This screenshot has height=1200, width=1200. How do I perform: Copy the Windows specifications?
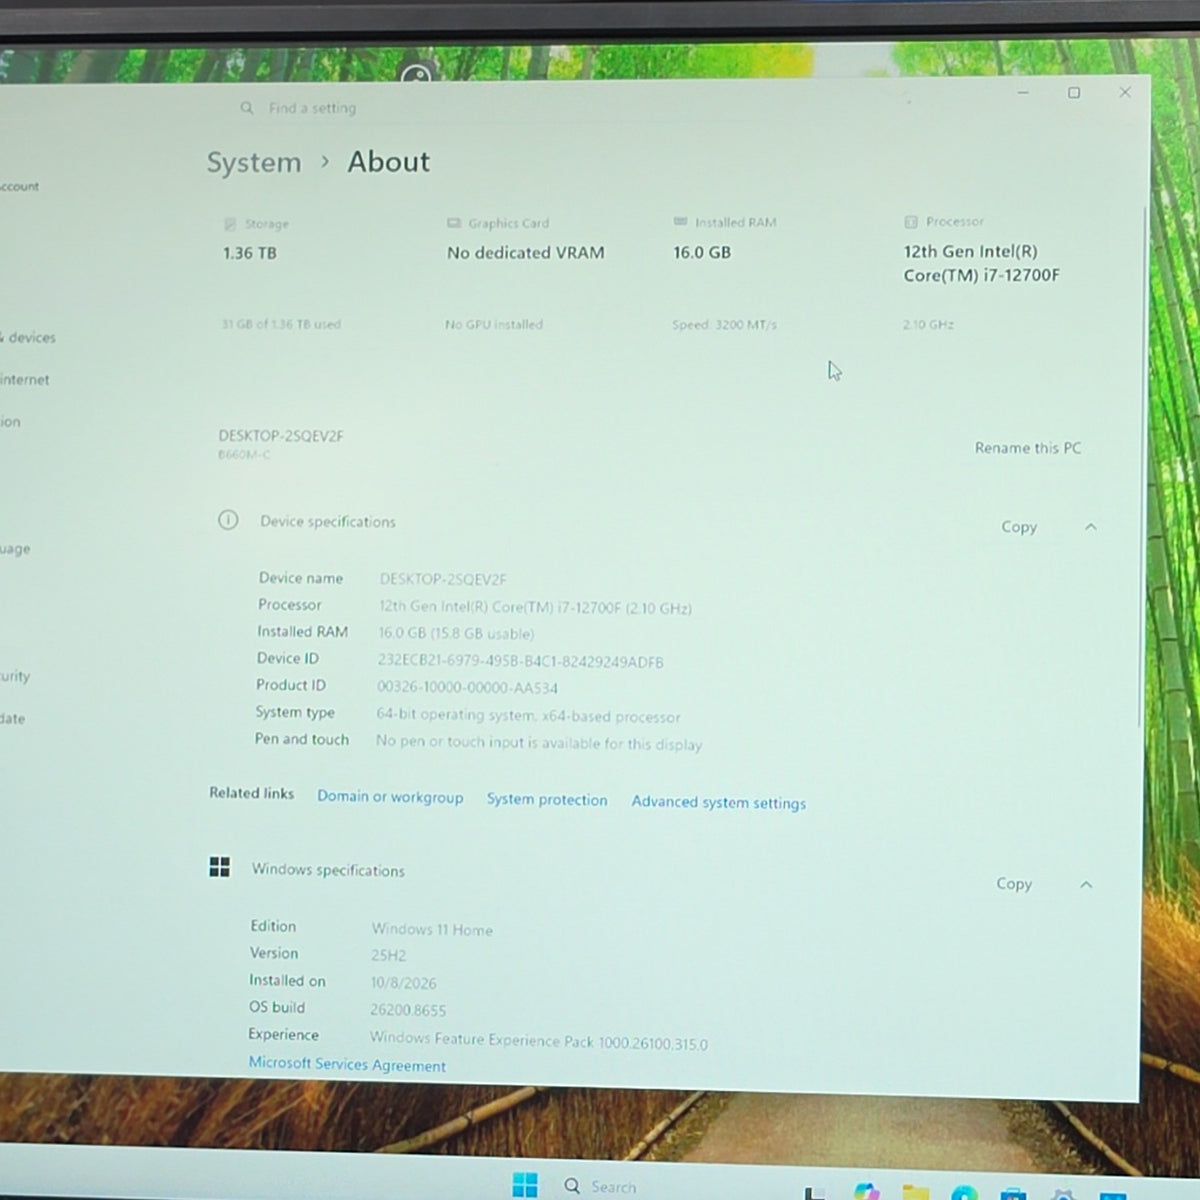click(x=1014, y=884)
